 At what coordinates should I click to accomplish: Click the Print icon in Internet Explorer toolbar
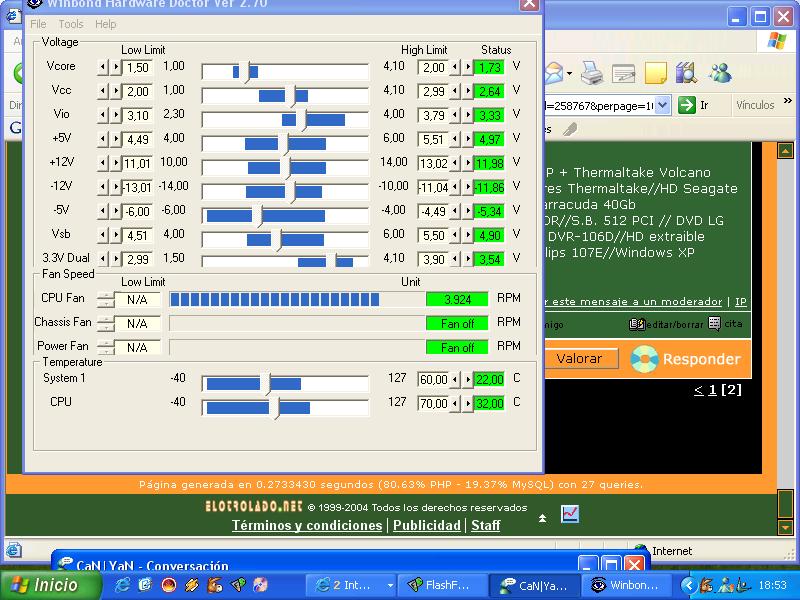pos(592,73)
